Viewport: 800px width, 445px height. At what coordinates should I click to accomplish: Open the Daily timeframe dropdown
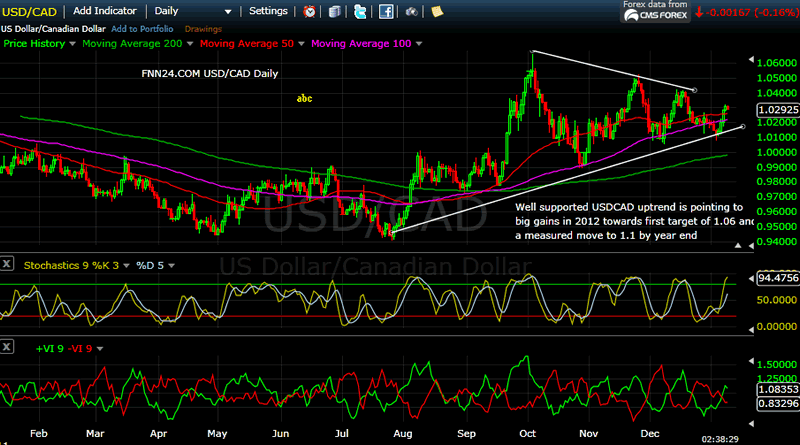tap(228, 12)
